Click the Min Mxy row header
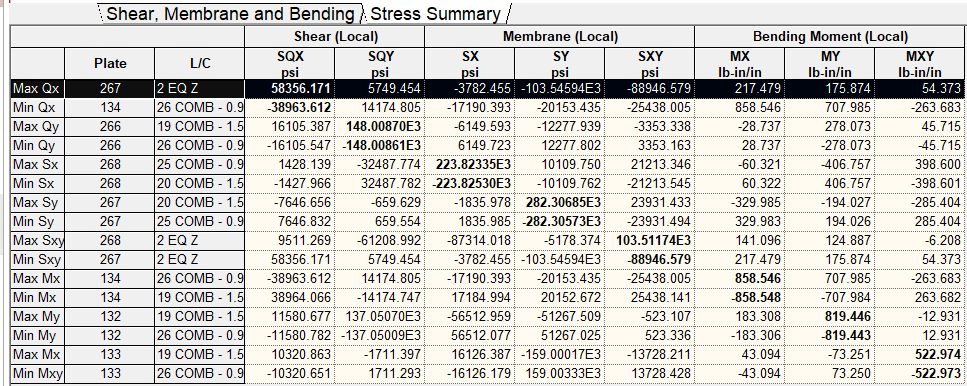Image resolution: width=967 pixels, height=386 pixels. click(38, 373)
